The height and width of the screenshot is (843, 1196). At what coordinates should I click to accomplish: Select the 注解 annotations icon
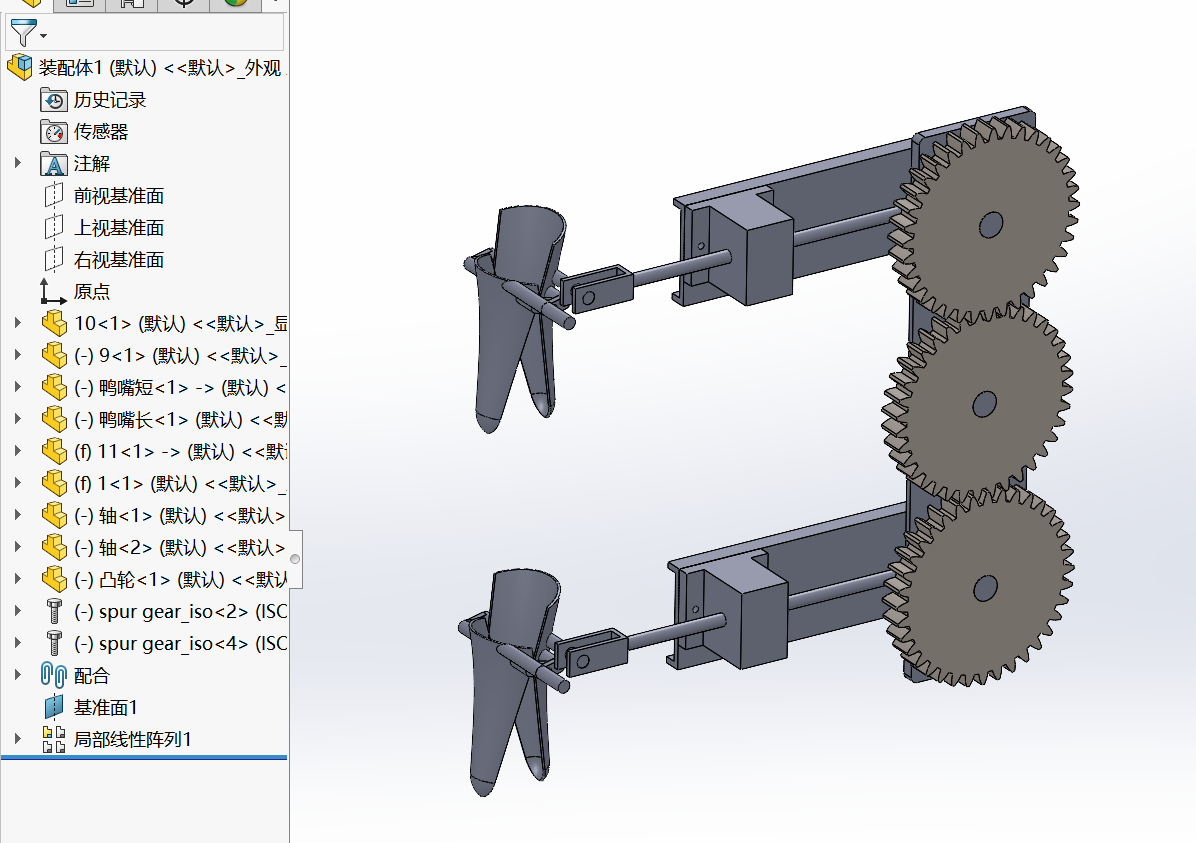pos(54,164)
